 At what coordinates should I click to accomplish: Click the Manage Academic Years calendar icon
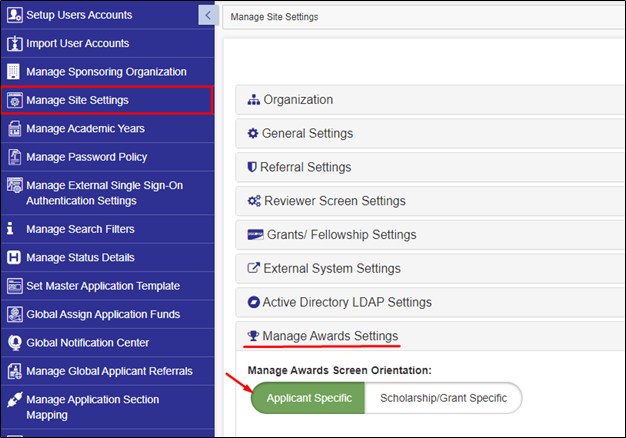click(x=15, y=129)
